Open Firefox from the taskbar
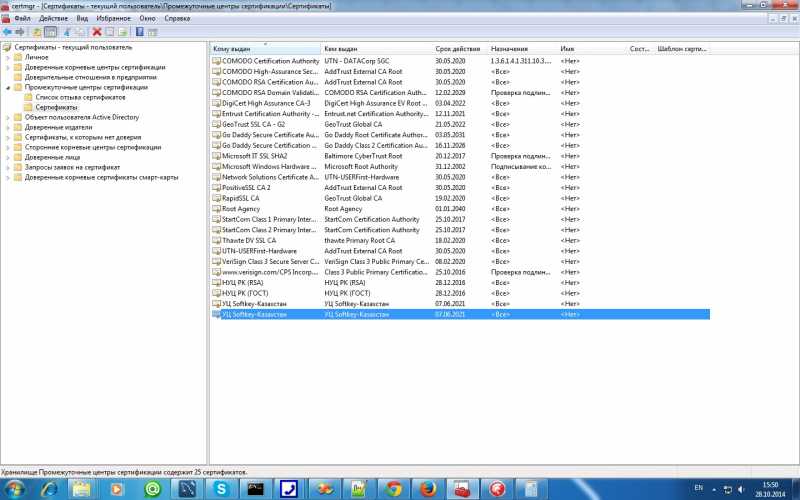 [x=429, y=489]
